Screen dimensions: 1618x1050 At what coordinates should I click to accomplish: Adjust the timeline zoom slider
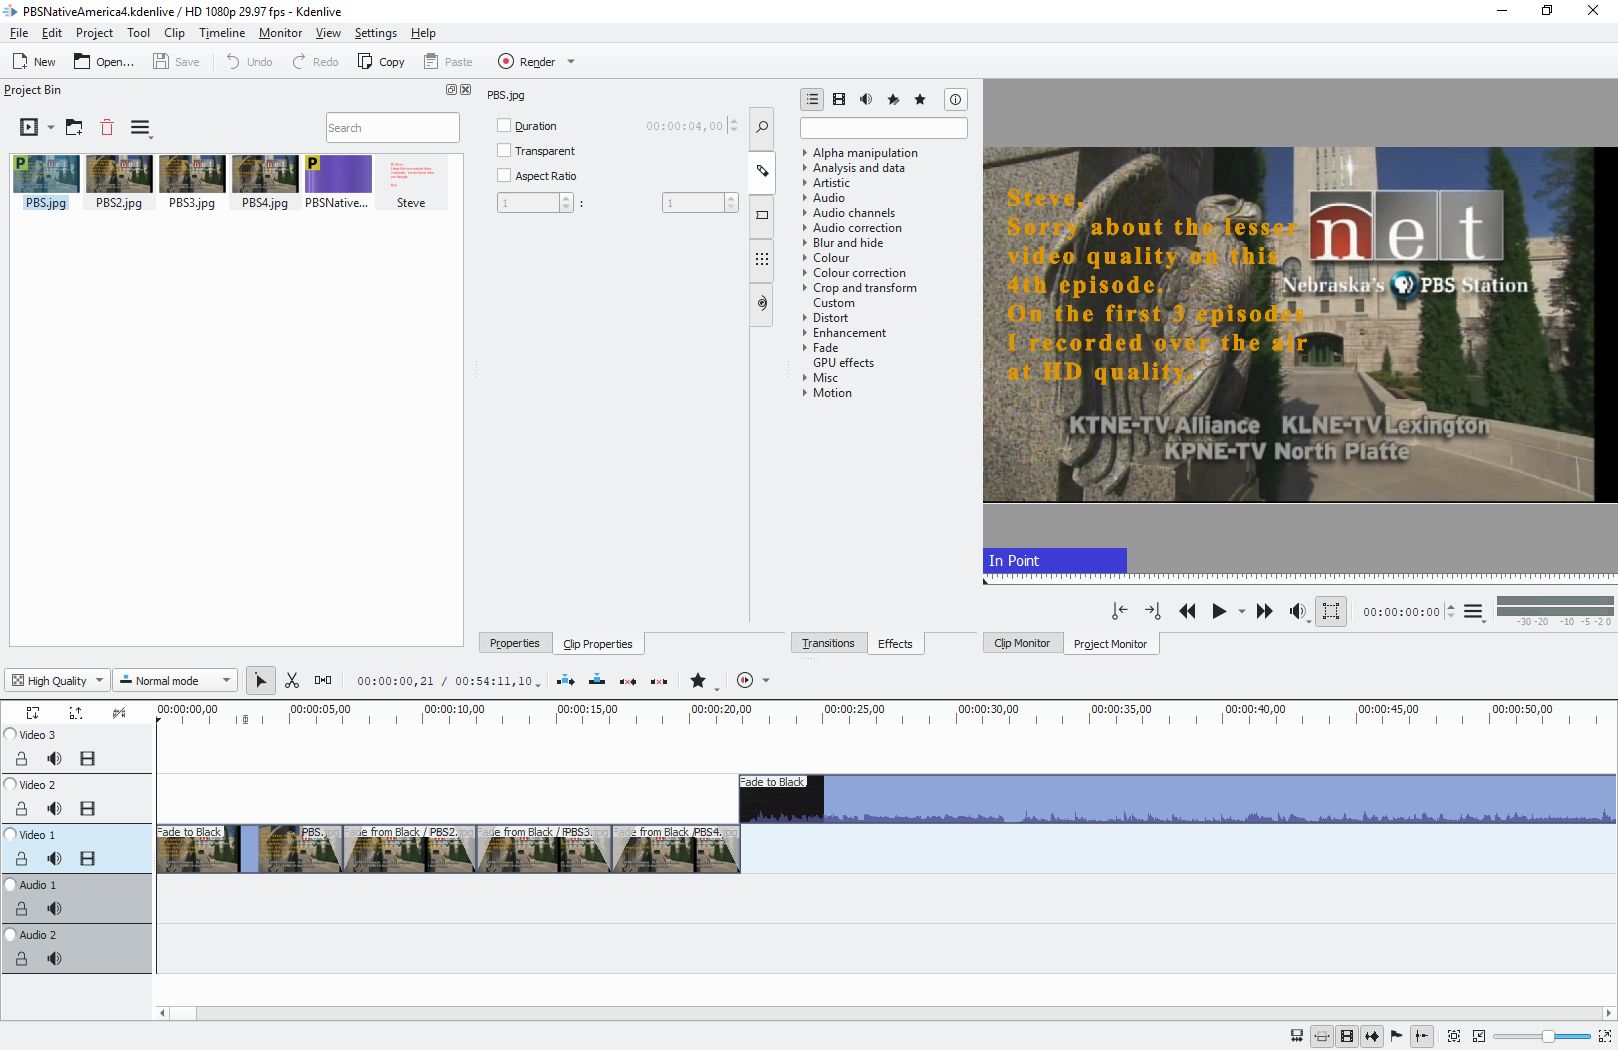coord(1547,1036)
